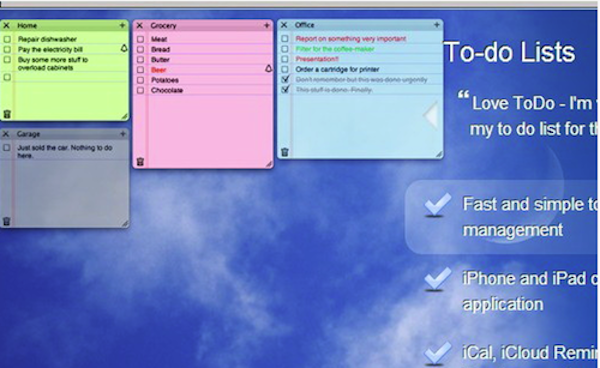Add an item to Garage list
The width and height of the screenshot is (600, 368).
click(123, 134)
